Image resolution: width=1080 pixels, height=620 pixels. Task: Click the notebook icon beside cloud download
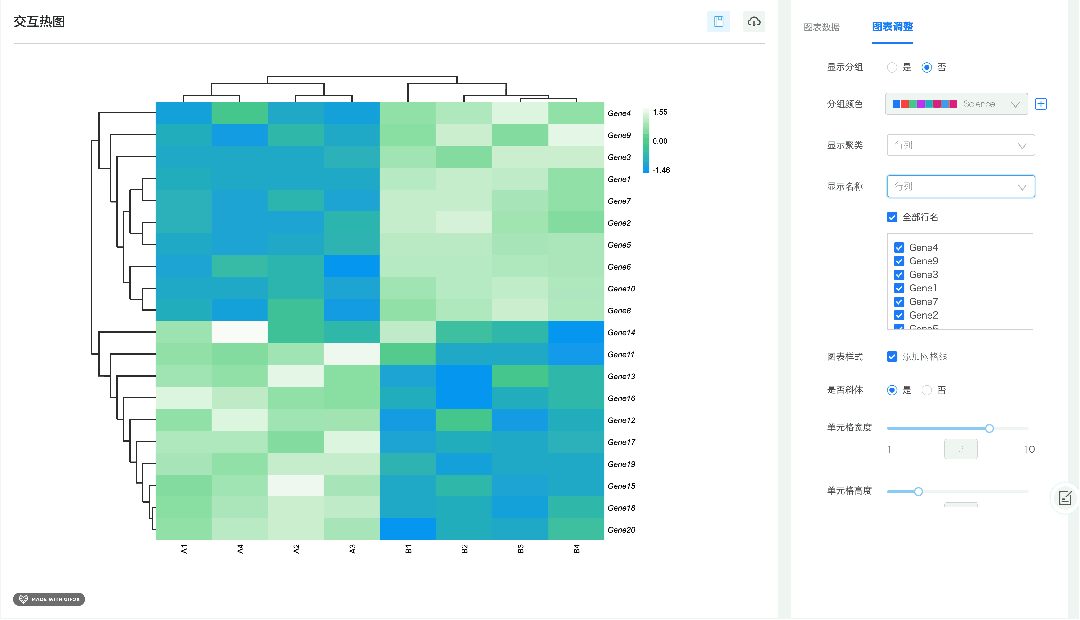(718, 22)
